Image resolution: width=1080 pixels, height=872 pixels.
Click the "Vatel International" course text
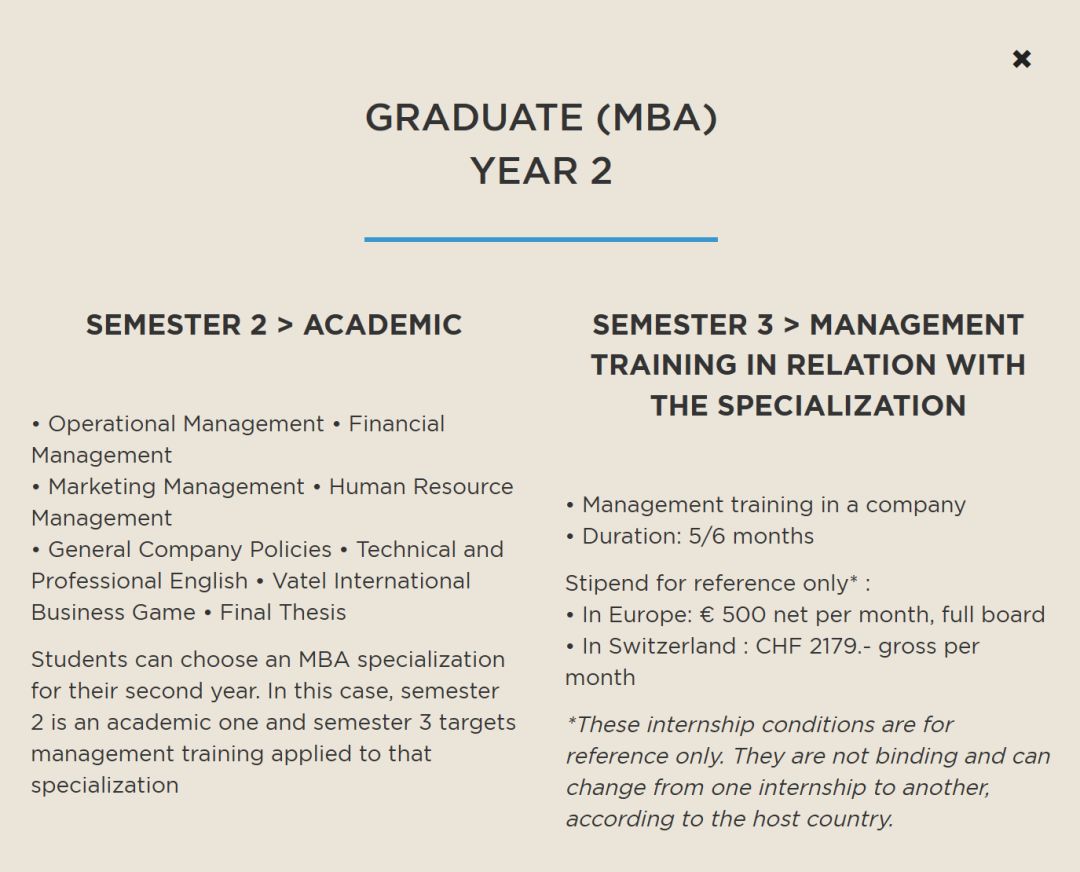[x=371, y=581]
